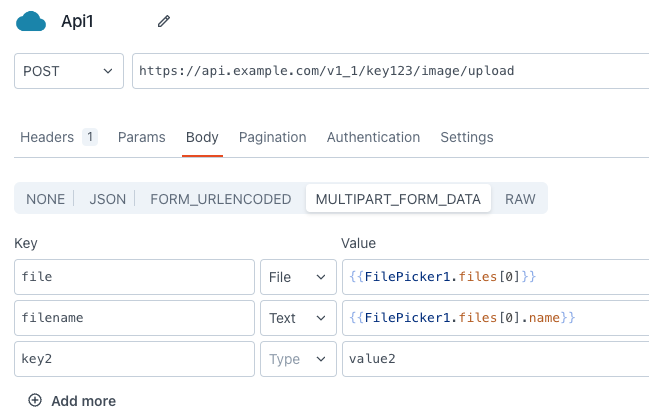The width and height of the screenshot is (649, 420).
Task: Click the plus icon beside Add more
Action: pos(35,400)
